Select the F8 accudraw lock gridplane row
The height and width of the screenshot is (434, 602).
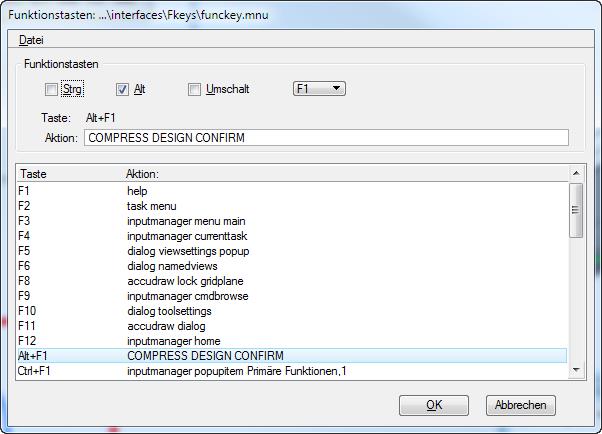click(x=292, y=281)
